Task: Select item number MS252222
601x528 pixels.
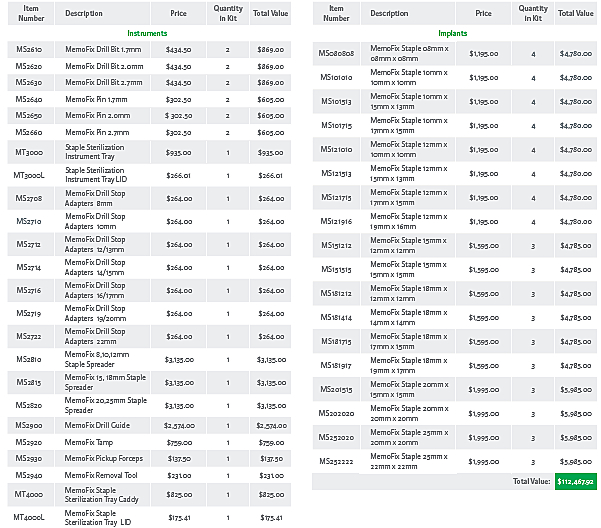Action: tap(336, 461)
